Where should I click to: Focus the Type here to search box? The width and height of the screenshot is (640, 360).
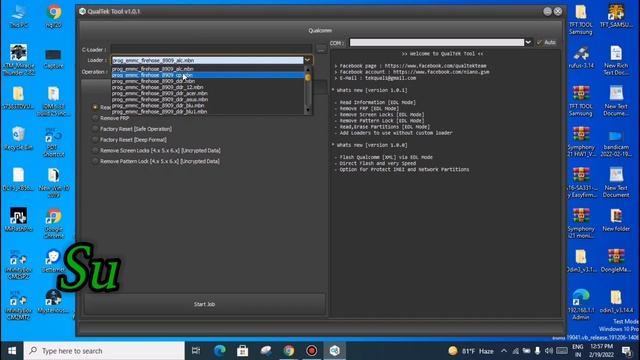tap(104, 351)
